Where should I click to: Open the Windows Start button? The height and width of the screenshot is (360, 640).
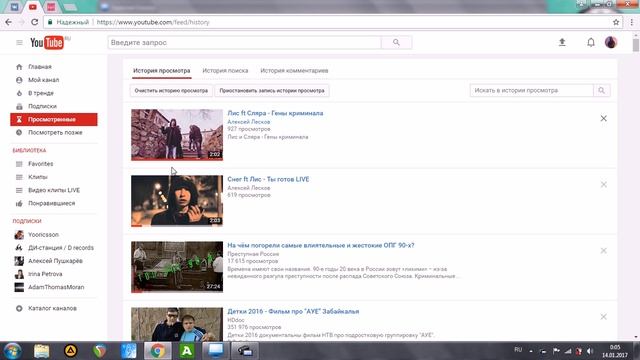12,351
